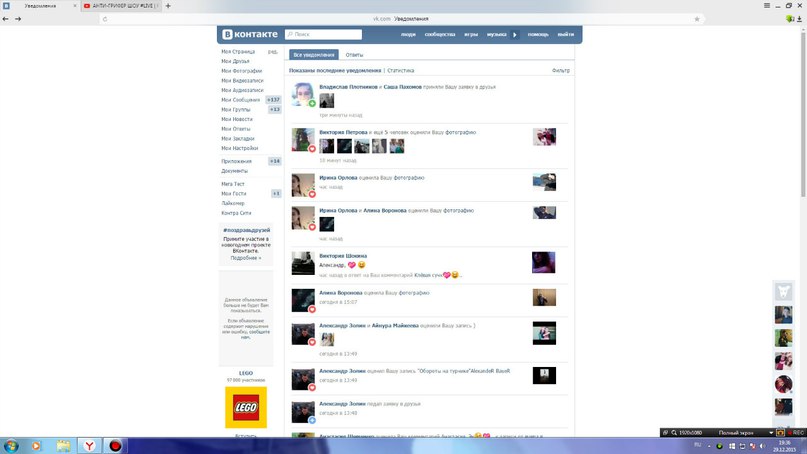Open a new browser tab with plus
807x454 pixels.
[x=168, y=6]
